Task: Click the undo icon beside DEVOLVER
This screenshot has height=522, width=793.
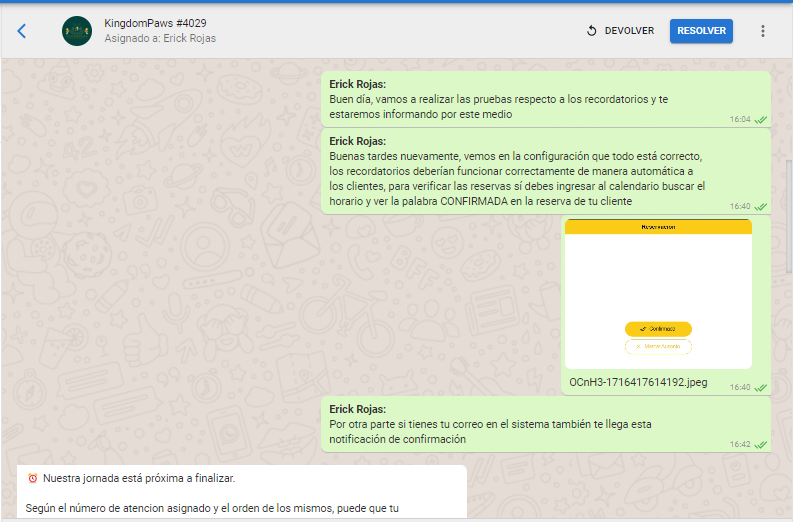Action: click(592, 31)
